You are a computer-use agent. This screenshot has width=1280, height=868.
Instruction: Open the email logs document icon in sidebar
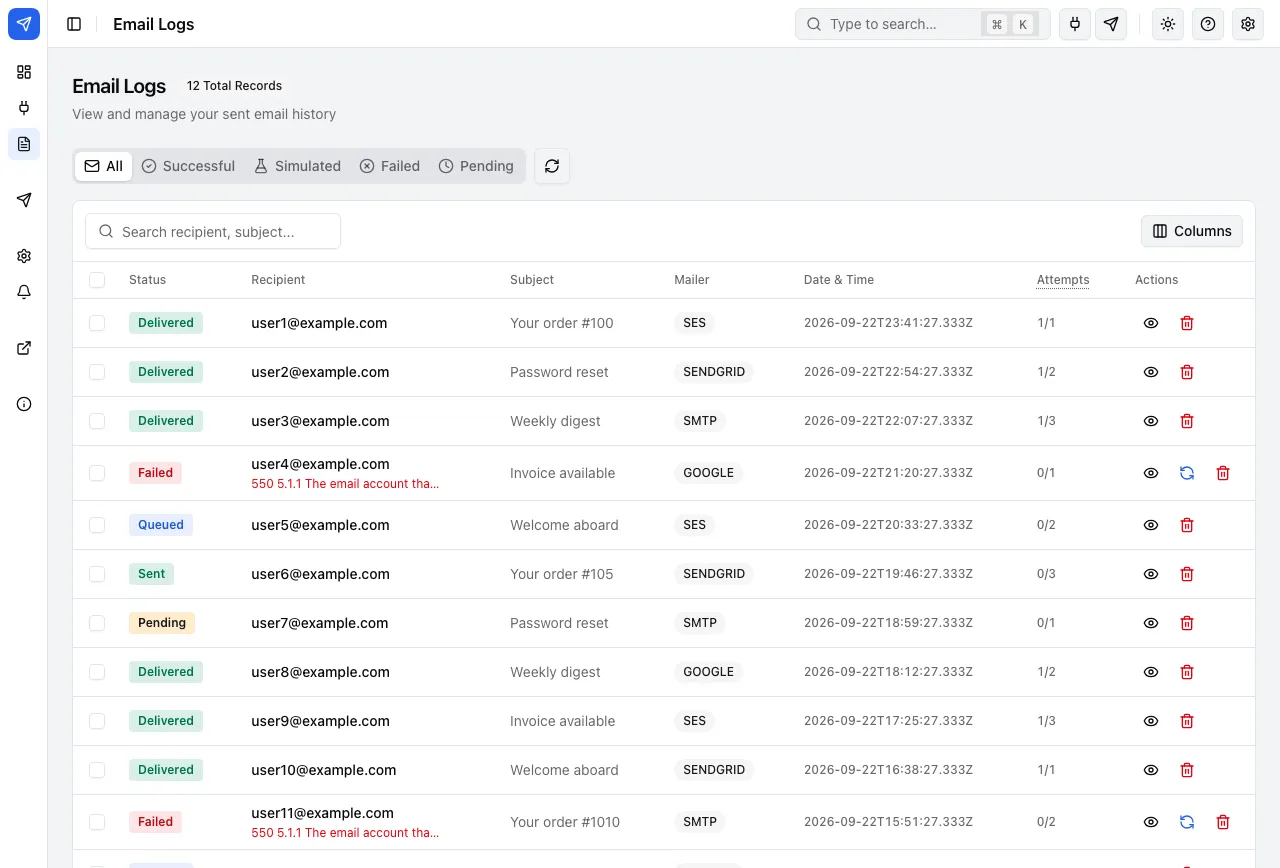click(24, 144)
